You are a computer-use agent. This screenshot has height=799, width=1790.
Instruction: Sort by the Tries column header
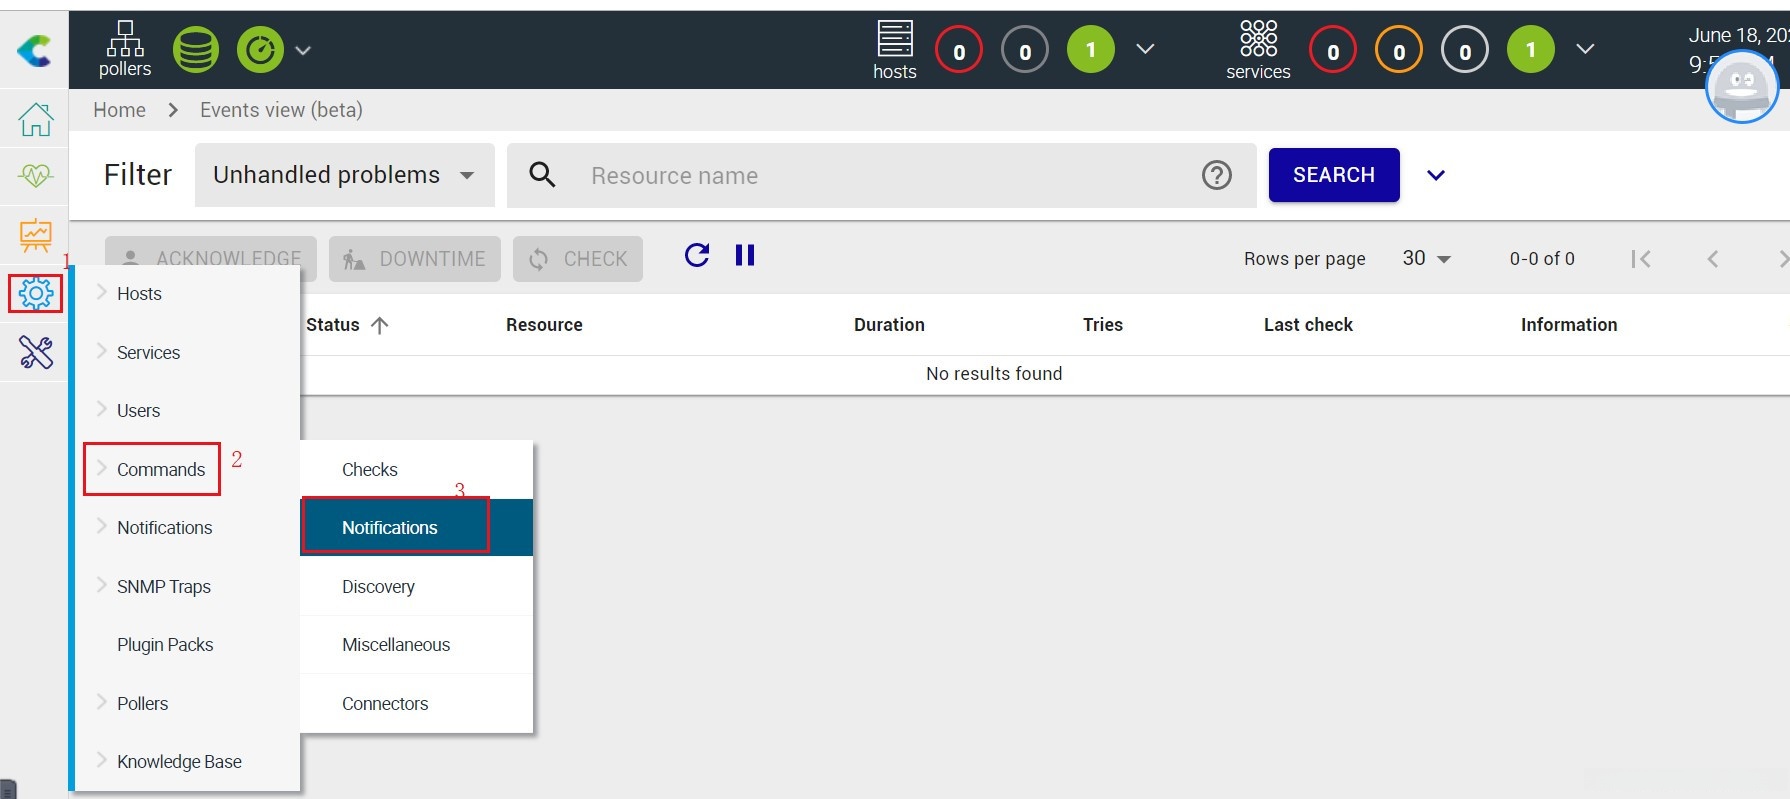click(x=1103, y=325)
